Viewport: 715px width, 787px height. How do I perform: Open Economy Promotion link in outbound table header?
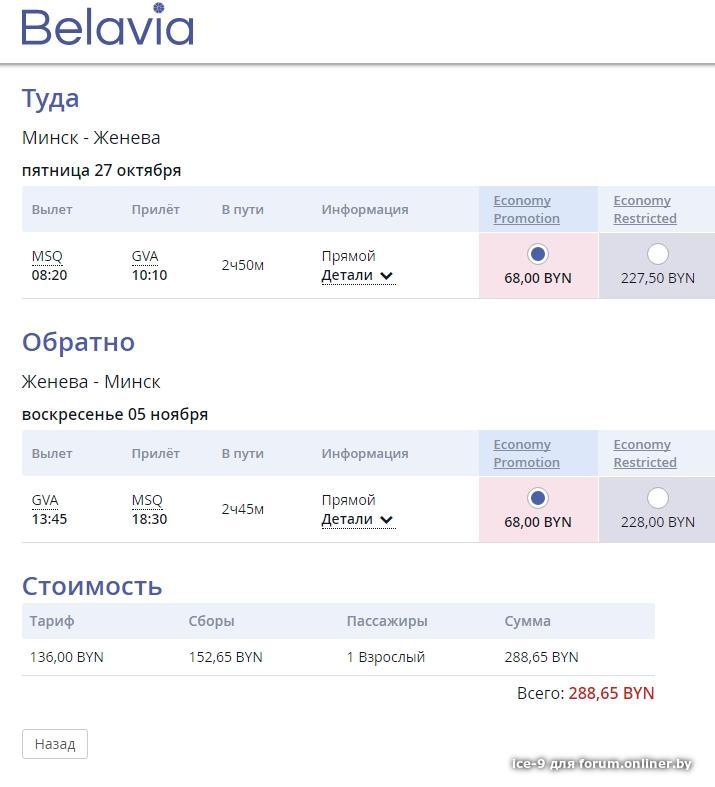(526, 209)
